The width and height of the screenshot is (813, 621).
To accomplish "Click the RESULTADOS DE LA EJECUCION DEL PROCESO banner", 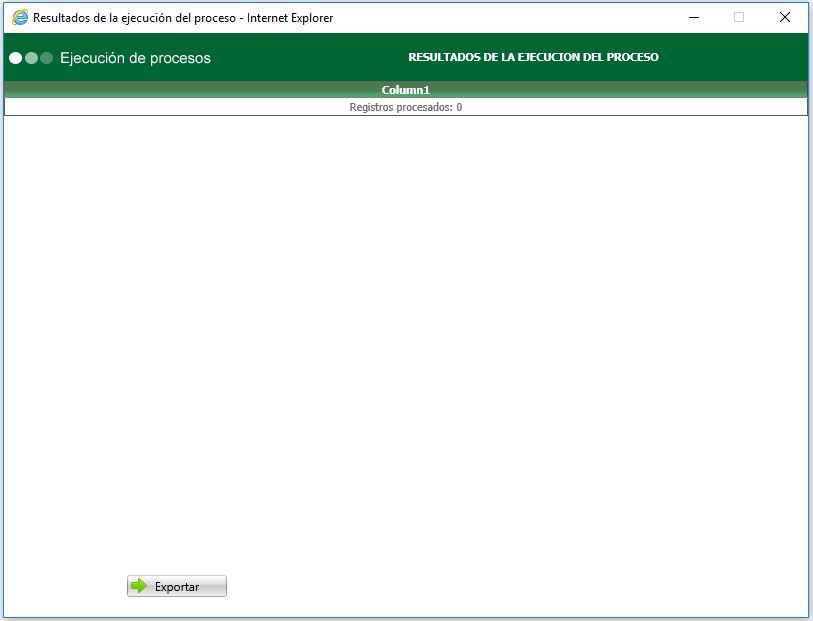I will pos(532,57).
